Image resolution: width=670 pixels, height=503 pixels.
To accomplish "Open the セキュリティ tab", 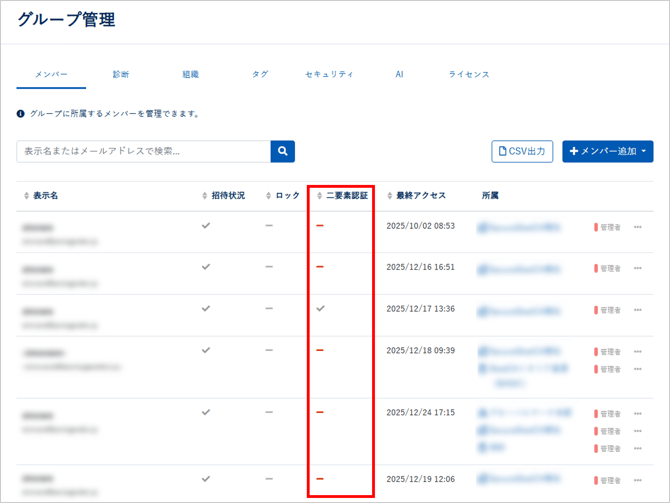I will 329,74.
